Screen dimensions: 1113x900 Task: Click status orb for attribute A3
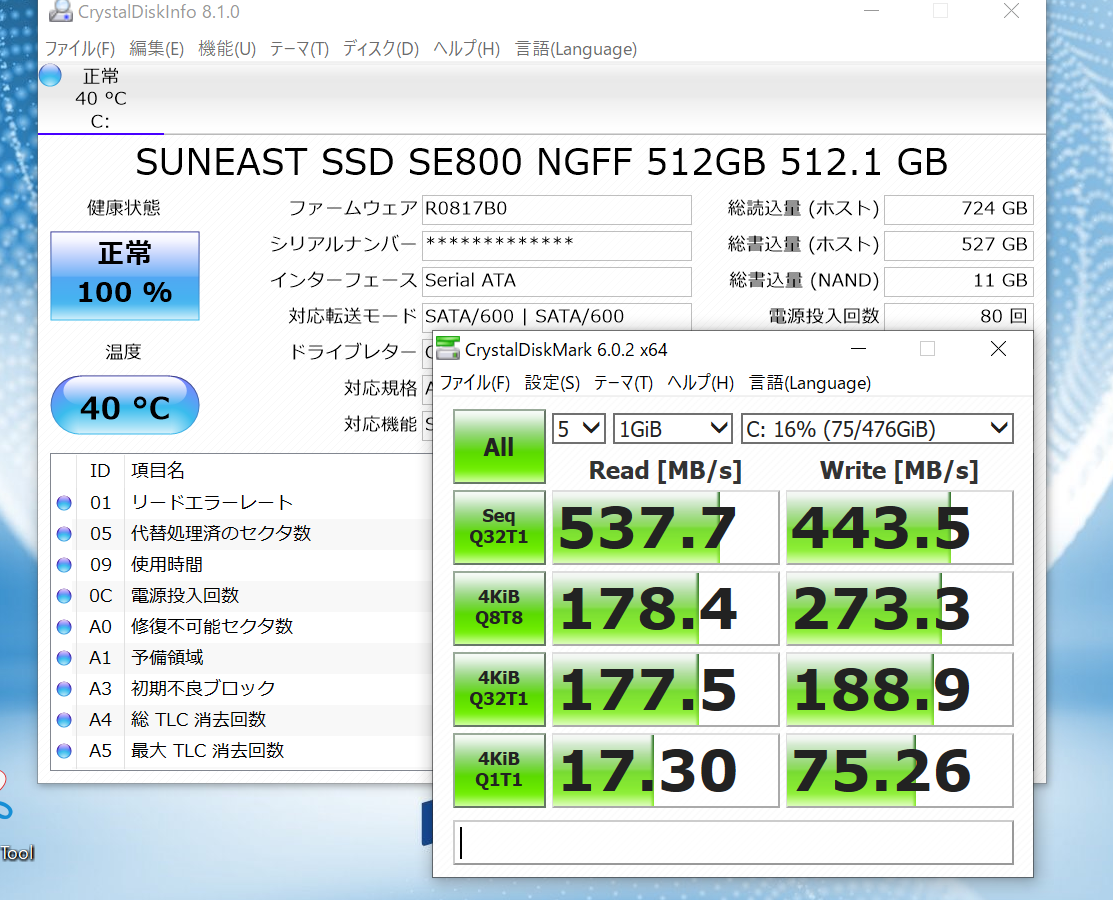(x=64, y=688)
